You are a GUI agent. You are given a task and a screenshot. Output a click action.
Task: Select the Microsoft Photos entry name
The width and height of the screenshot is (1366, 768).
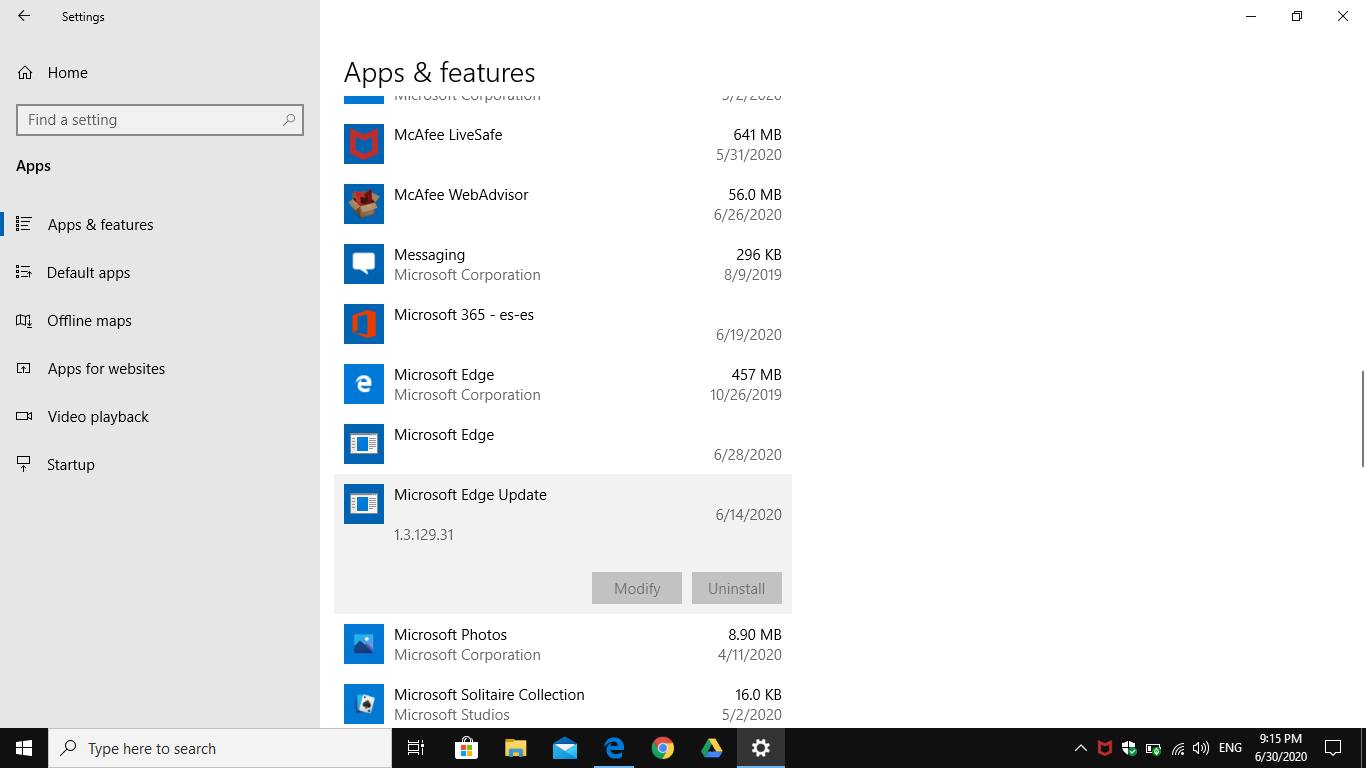point(450,634)
